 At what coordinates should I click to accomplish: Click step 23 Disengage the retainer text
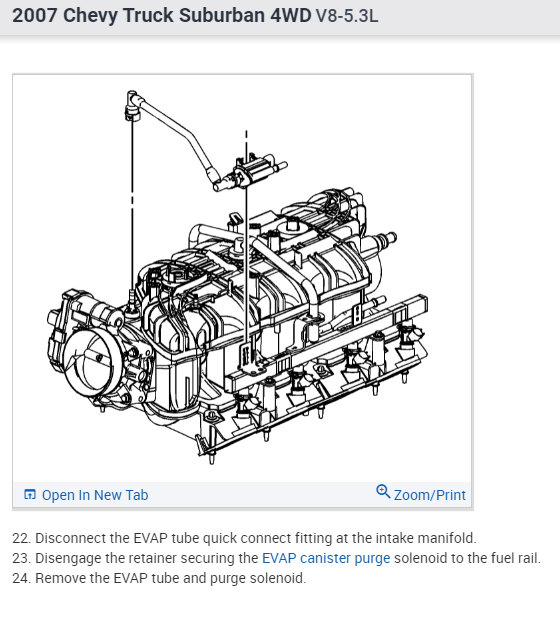pyautogui.click(x=276, y=558)
